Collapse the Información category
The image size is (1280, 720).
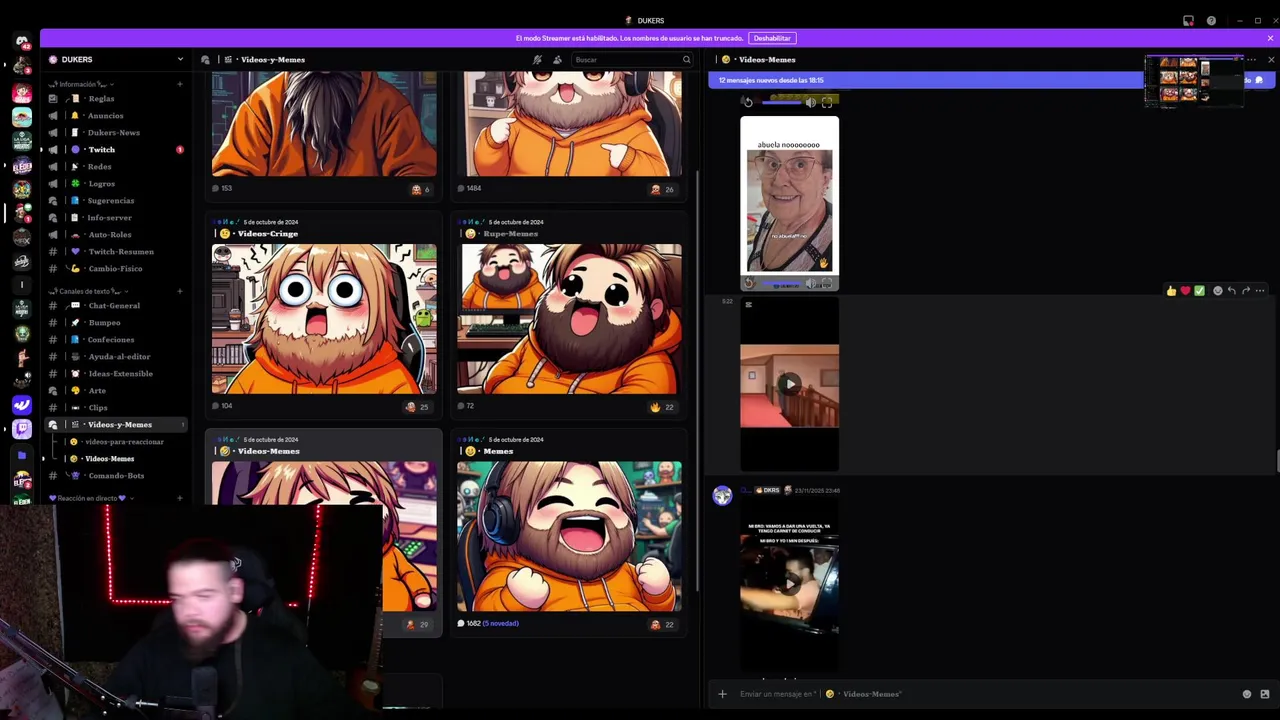(x=83, y=84)
